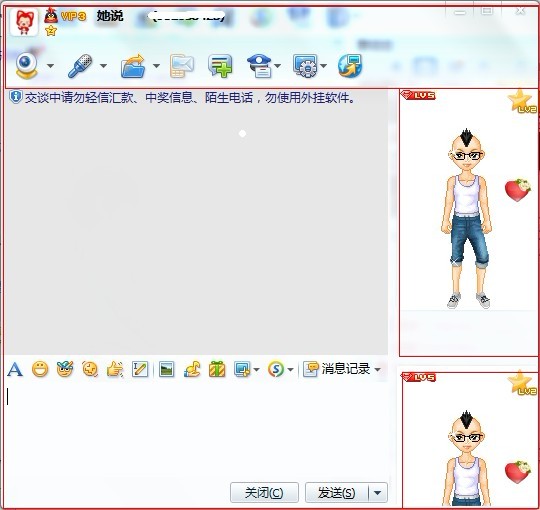
Task: Open the apps globe icon in toolbar
Action: pyautogui.click(x=350, y=66)
